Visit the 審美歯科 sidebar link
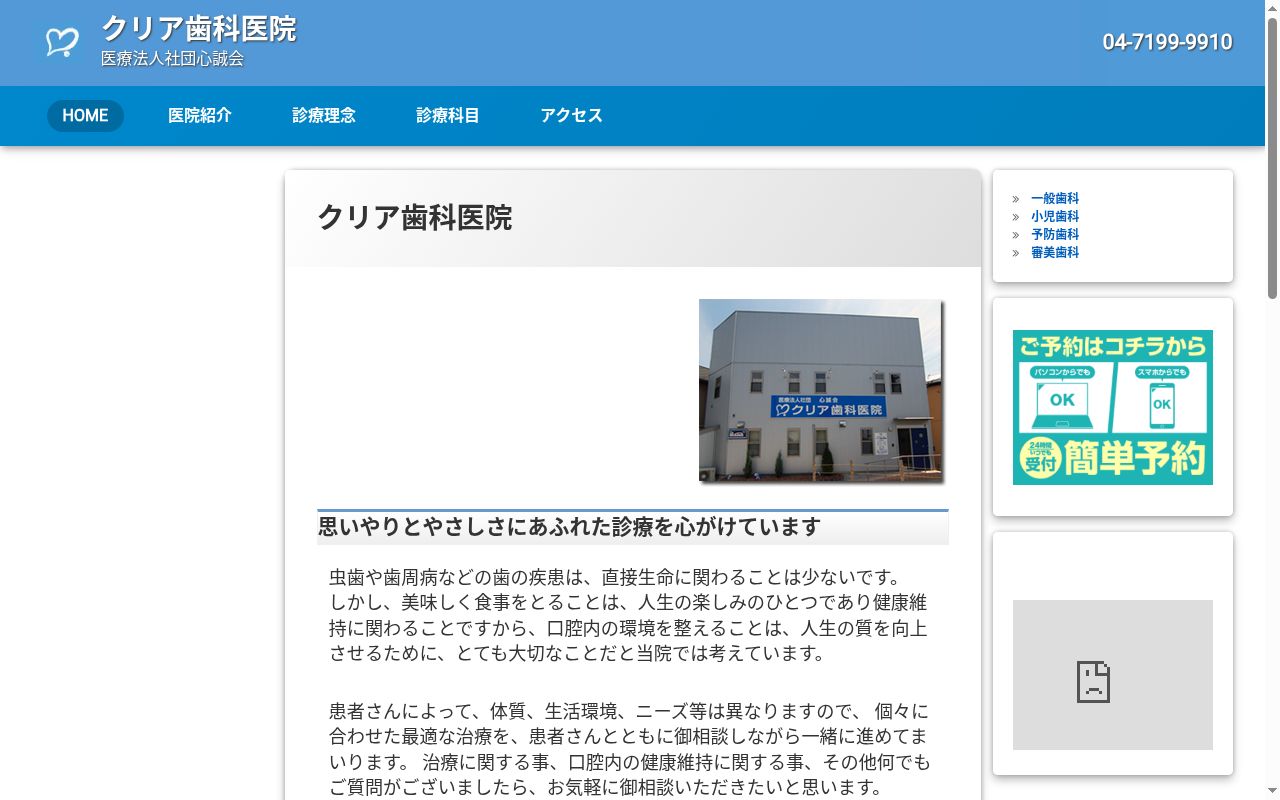The width and height of the screenshot is (1280, 800). click(x=1055, y=253)
